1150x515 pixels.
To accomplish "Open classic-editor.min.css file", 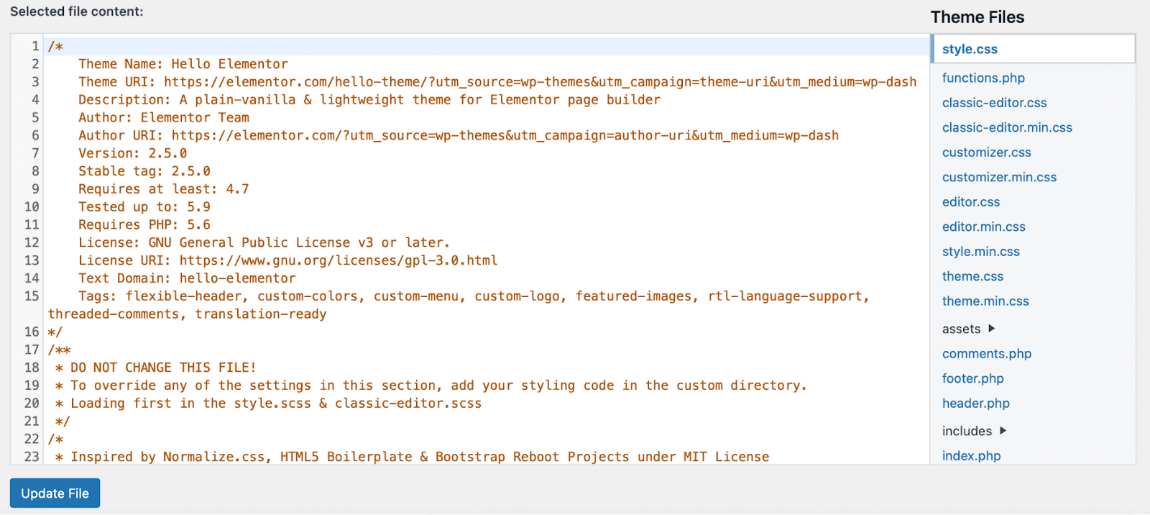I will point(1006,128).
